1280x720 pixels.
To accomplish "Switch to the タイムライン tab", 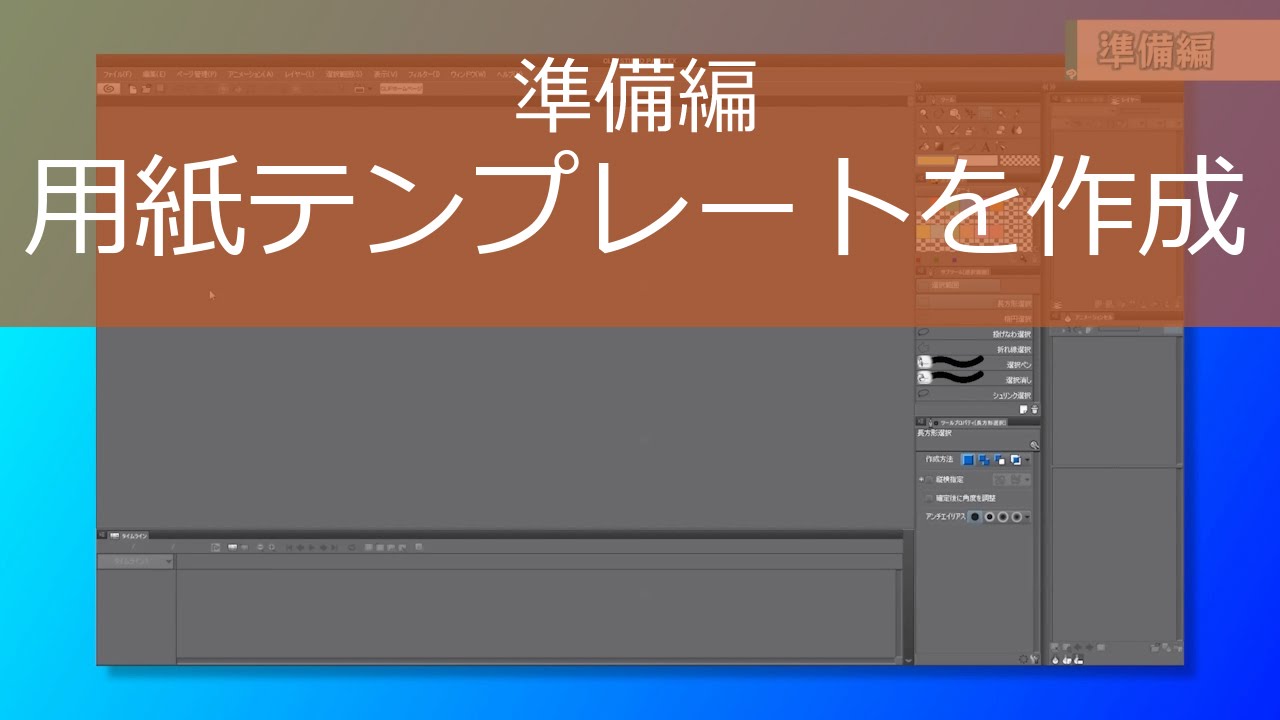I will click(129, 536).
